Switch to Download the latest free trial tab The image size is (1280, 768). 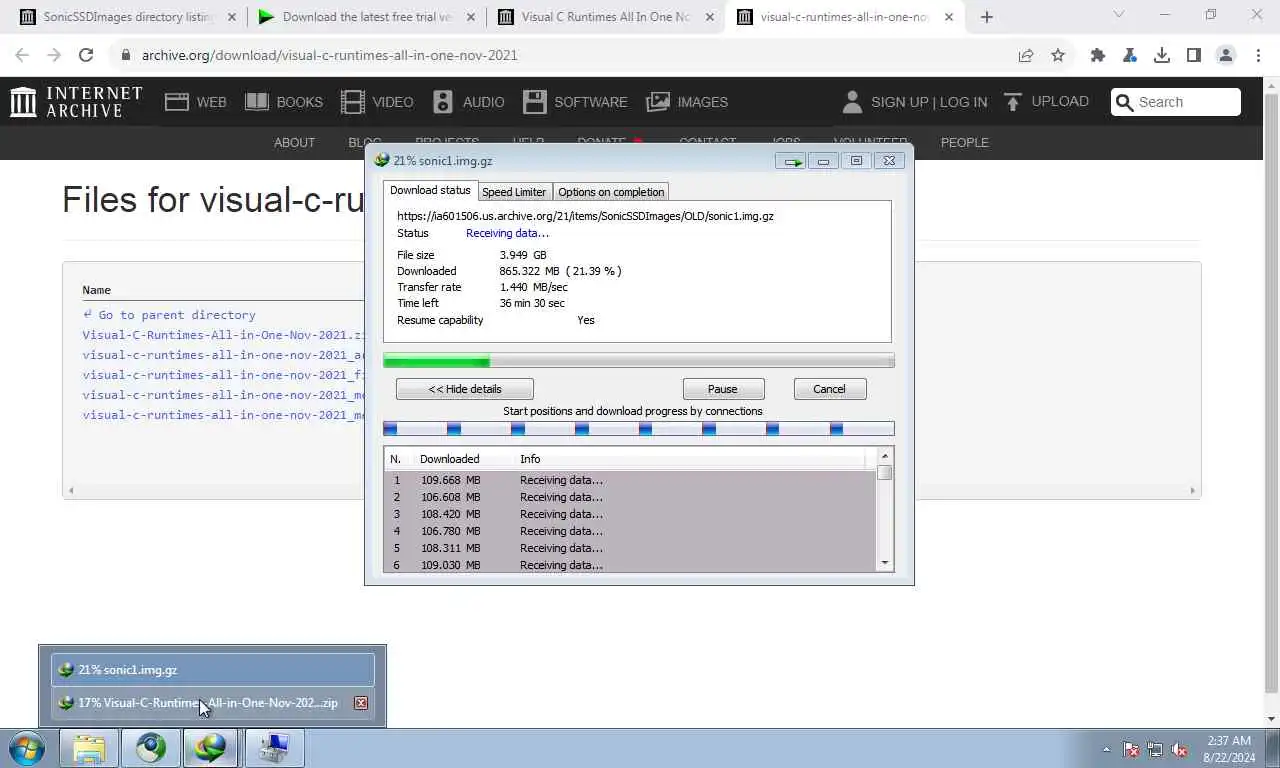point(366,17)
